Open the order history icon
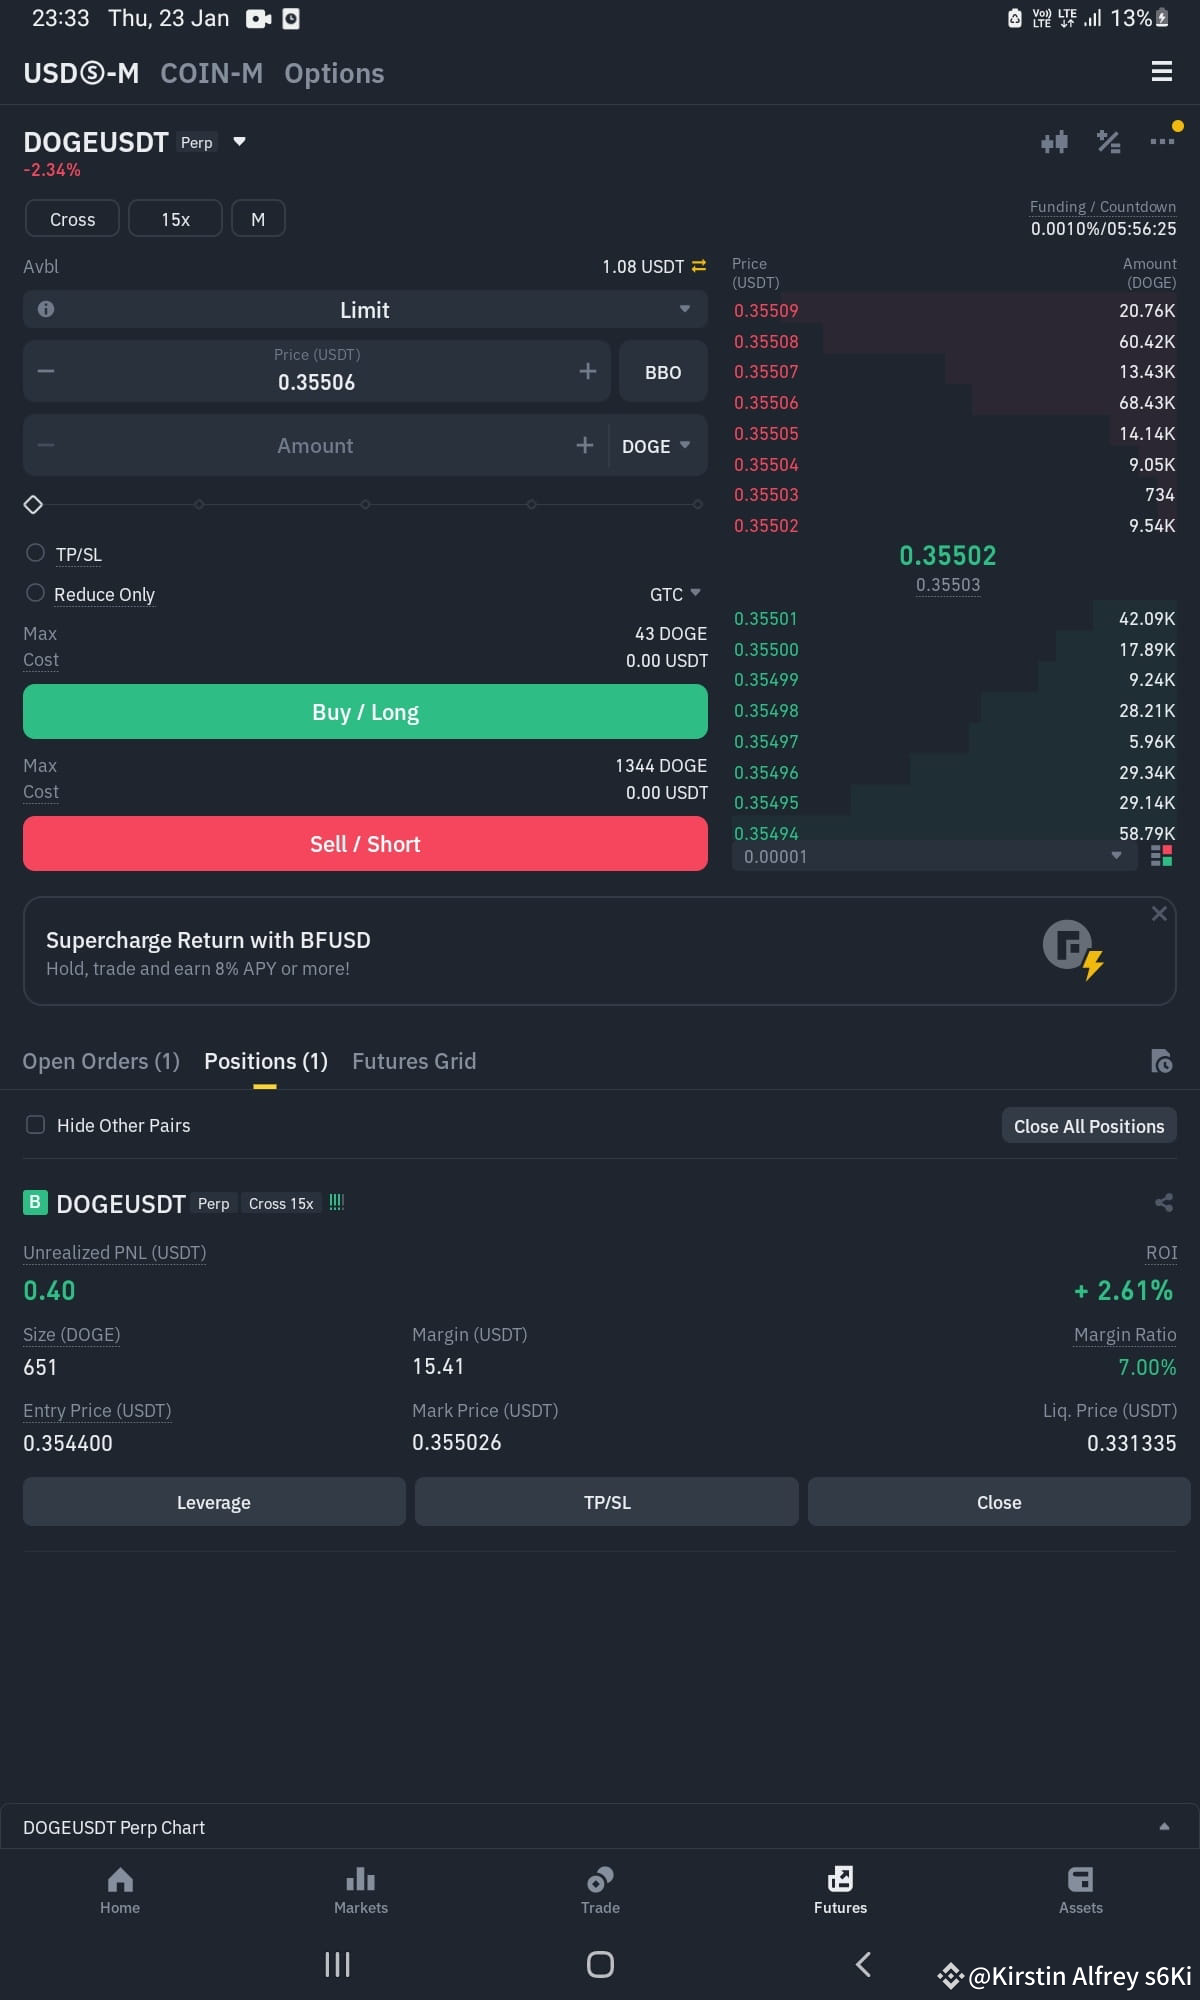The width and height of the screenshot is (1200, 2000). pyautogui.click(x=1161, y=1061)
